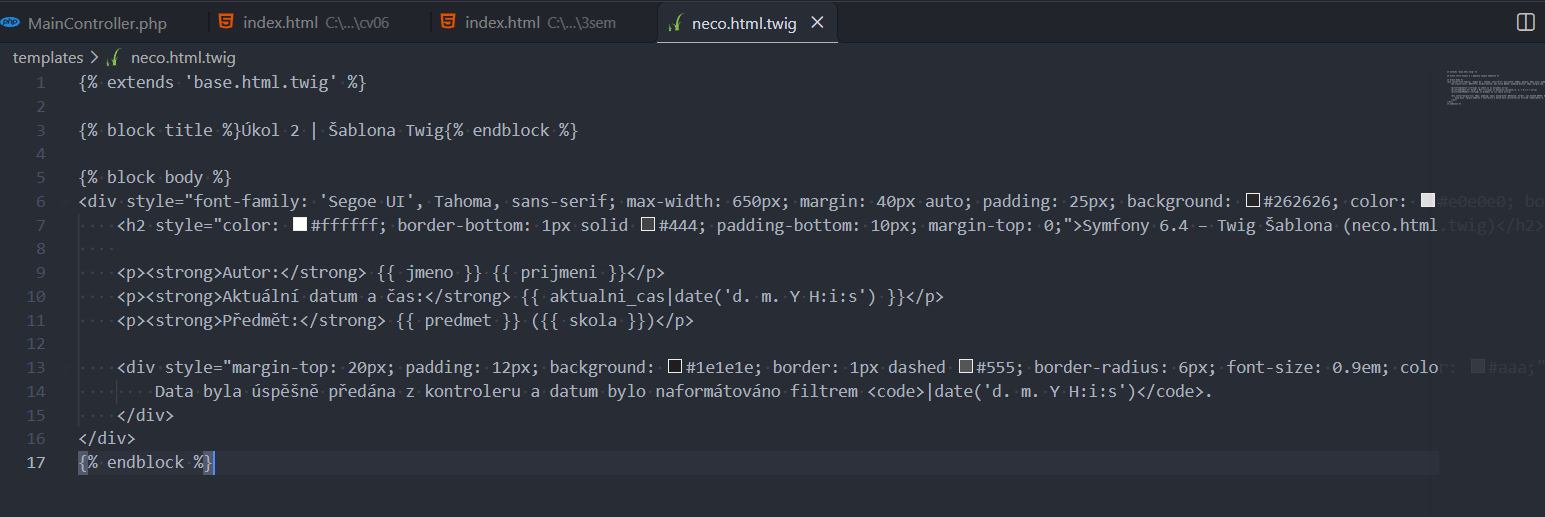Click the Twig leaf icon on neco.html.twig tab
The height and width of the screenshot is (517, 1545).
coord(676,22)
